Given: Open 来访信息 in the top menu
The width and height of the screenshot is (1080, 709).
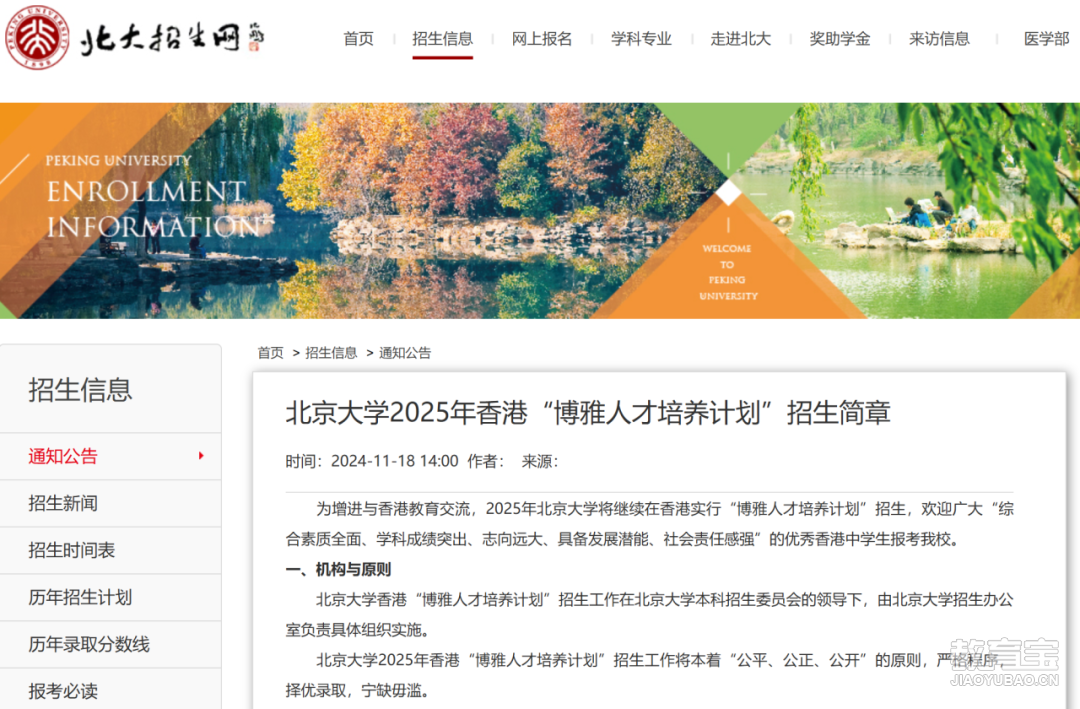Looking at the screenshot, I should pyautogui.click(x=939, y=39).
